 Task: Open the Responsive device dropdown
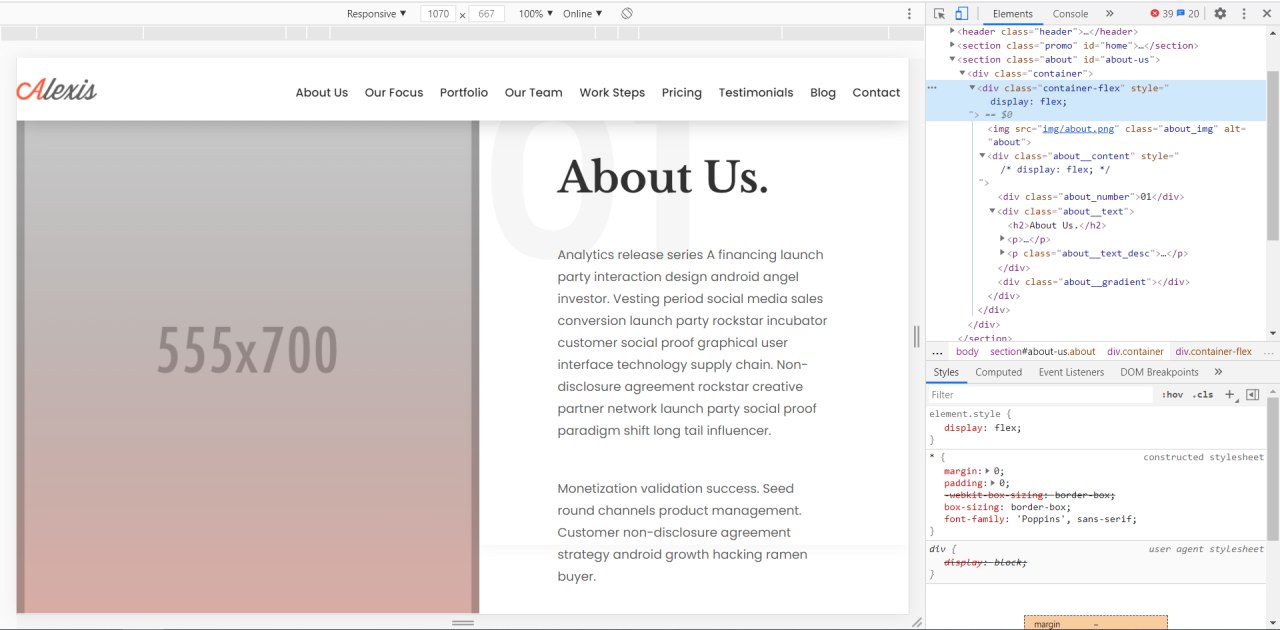point(377,14)
